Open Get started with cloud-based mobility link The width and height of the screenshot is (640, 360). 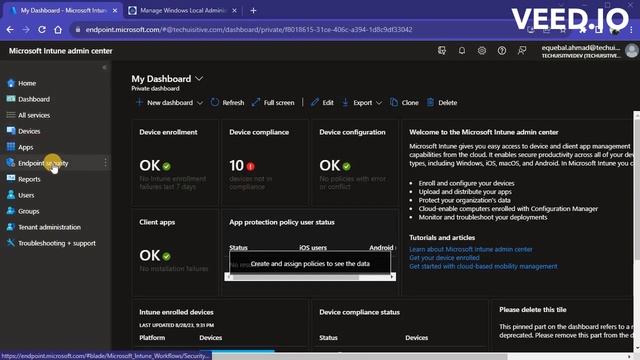483,266
